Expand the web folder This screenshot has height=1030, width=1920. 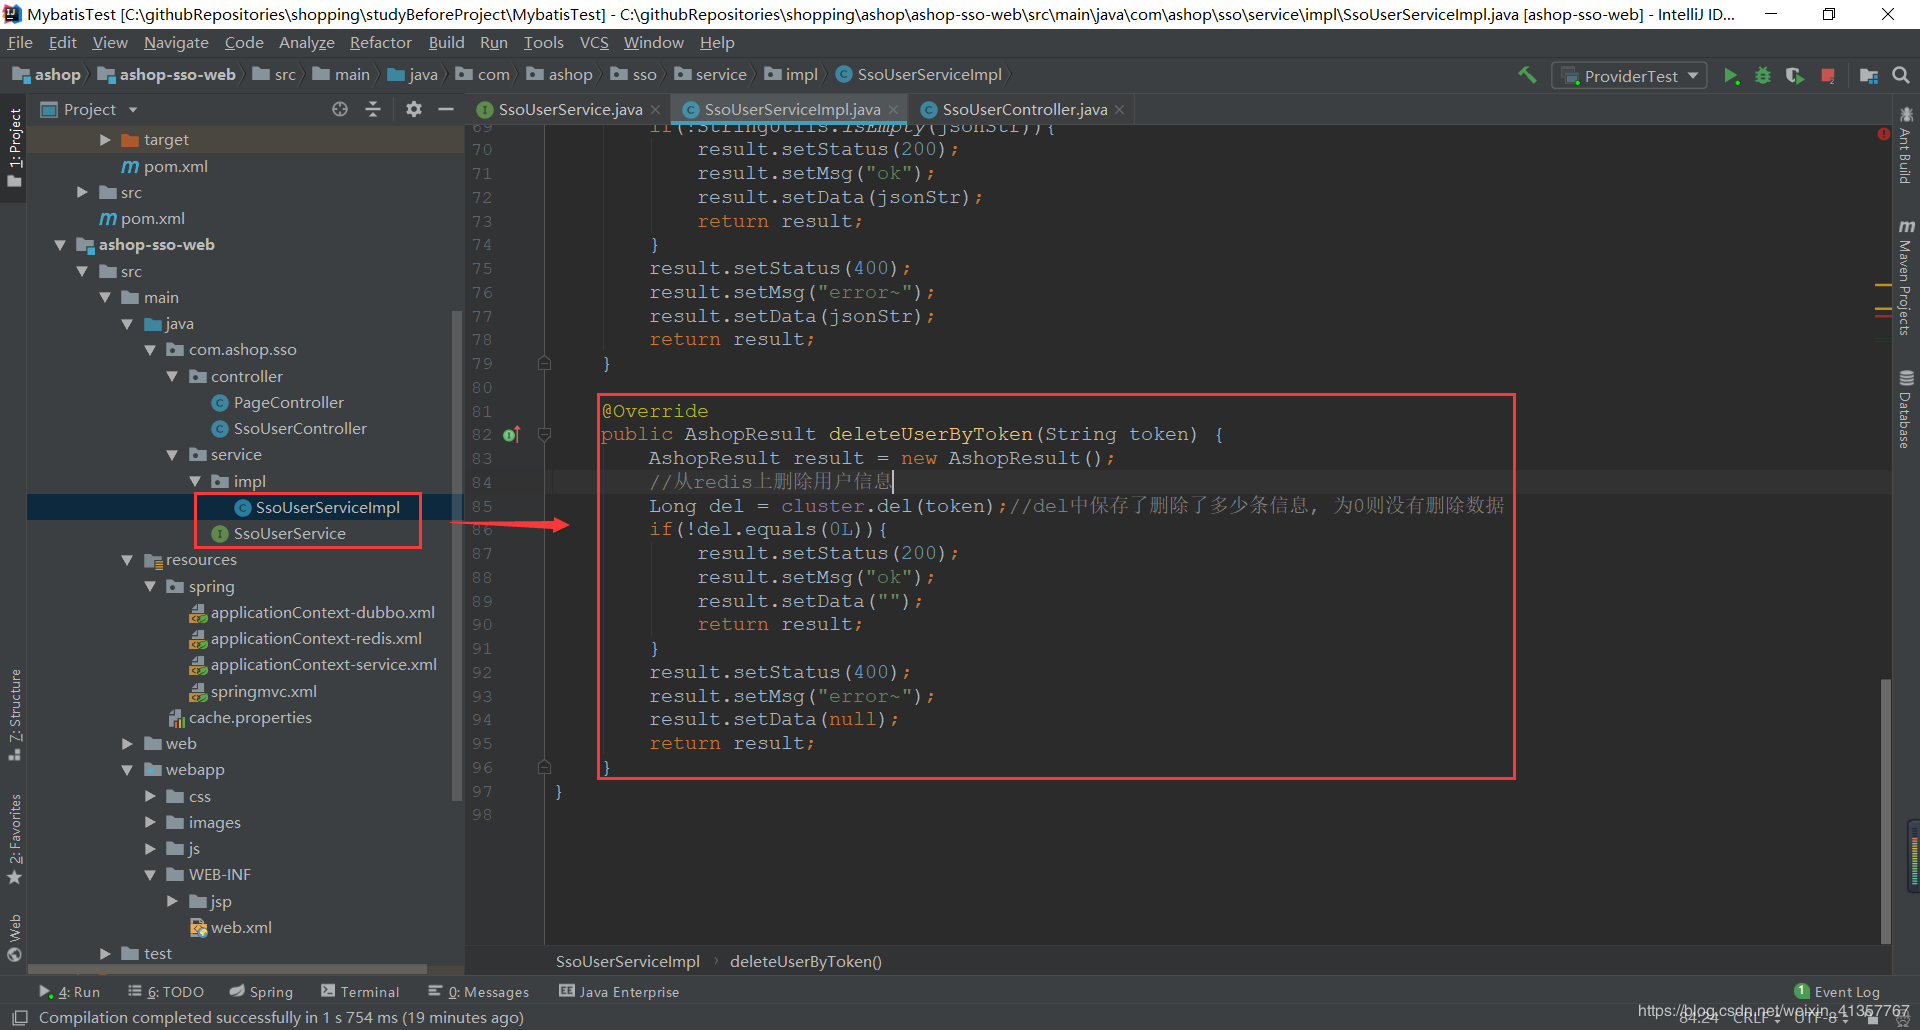click(x=127, y=744)
